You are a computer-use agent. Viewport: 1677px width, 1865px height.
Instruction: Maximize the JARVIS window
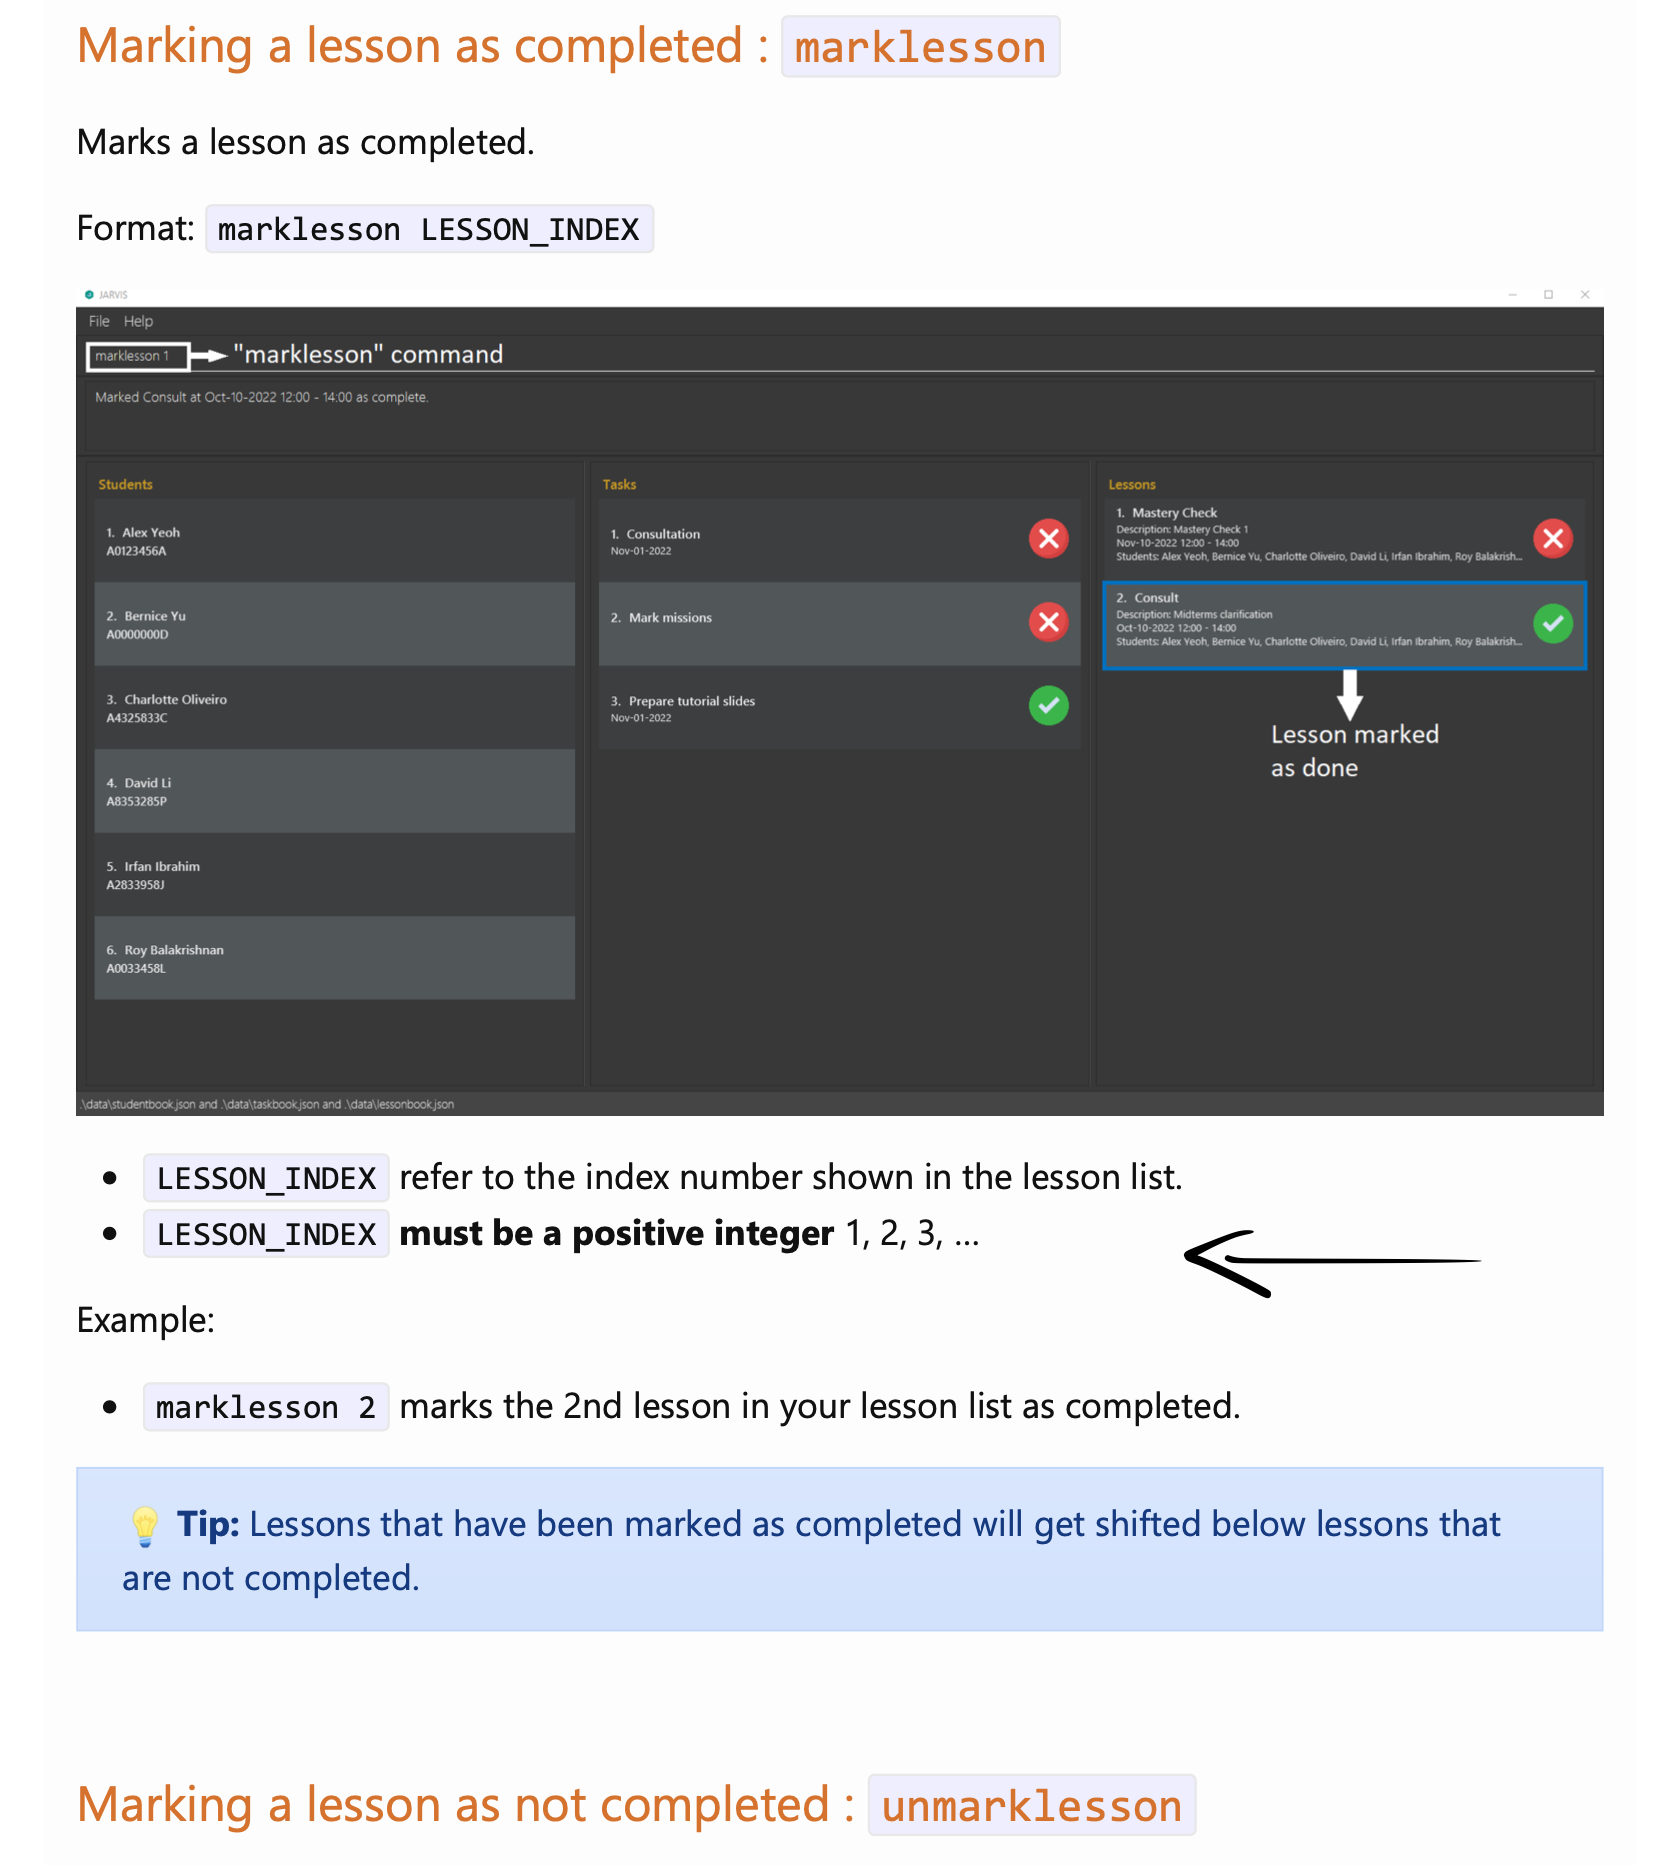(x=1548, y=295)
